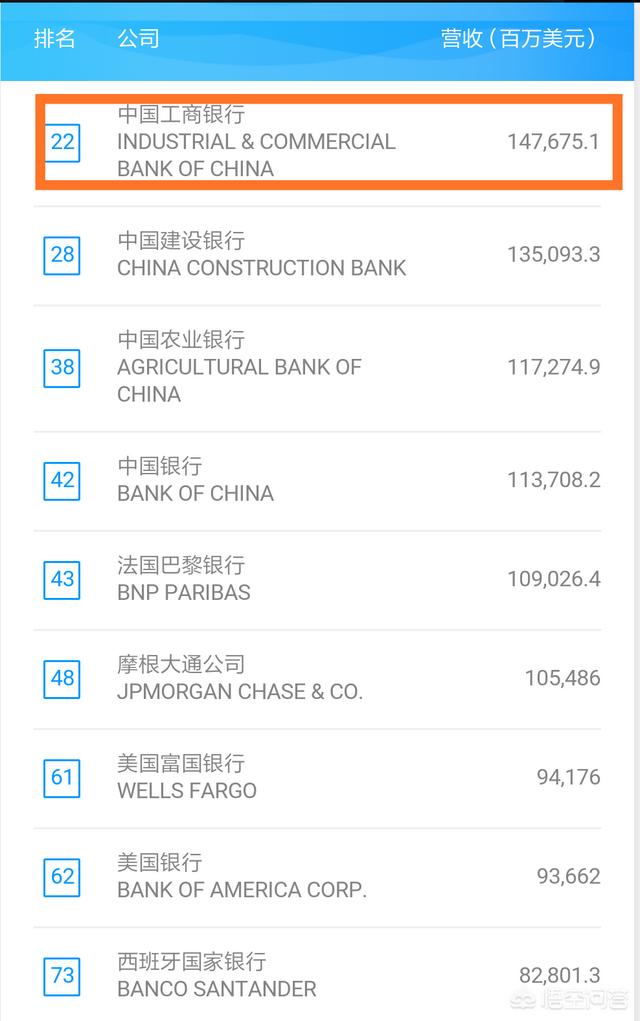Viewport: 640px width, 1021px height.
Task: Click the rank 22 badge
Action: coord(62,142)
